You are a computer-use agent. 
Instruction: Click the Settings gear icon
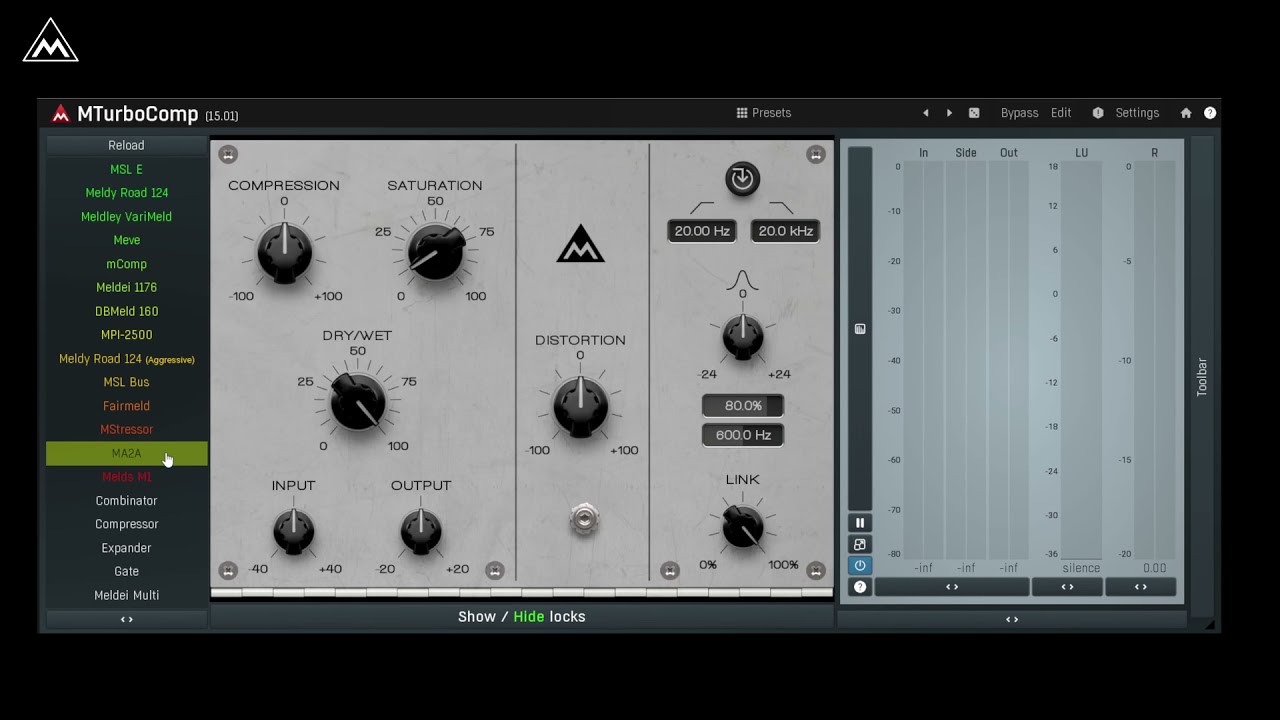[1098, 113]
